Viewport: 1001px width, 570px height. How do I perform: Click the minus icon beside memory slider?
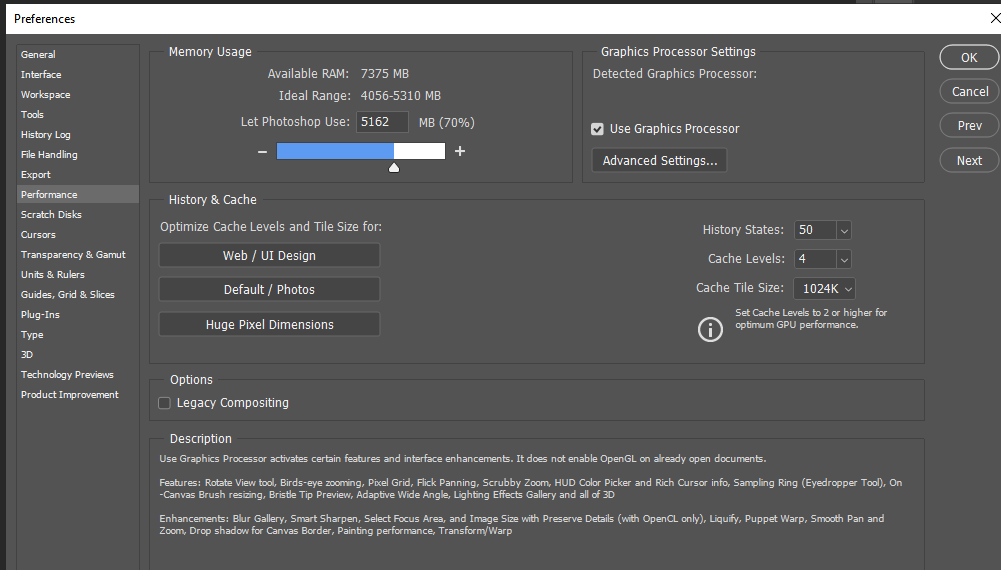click(262, 152)
